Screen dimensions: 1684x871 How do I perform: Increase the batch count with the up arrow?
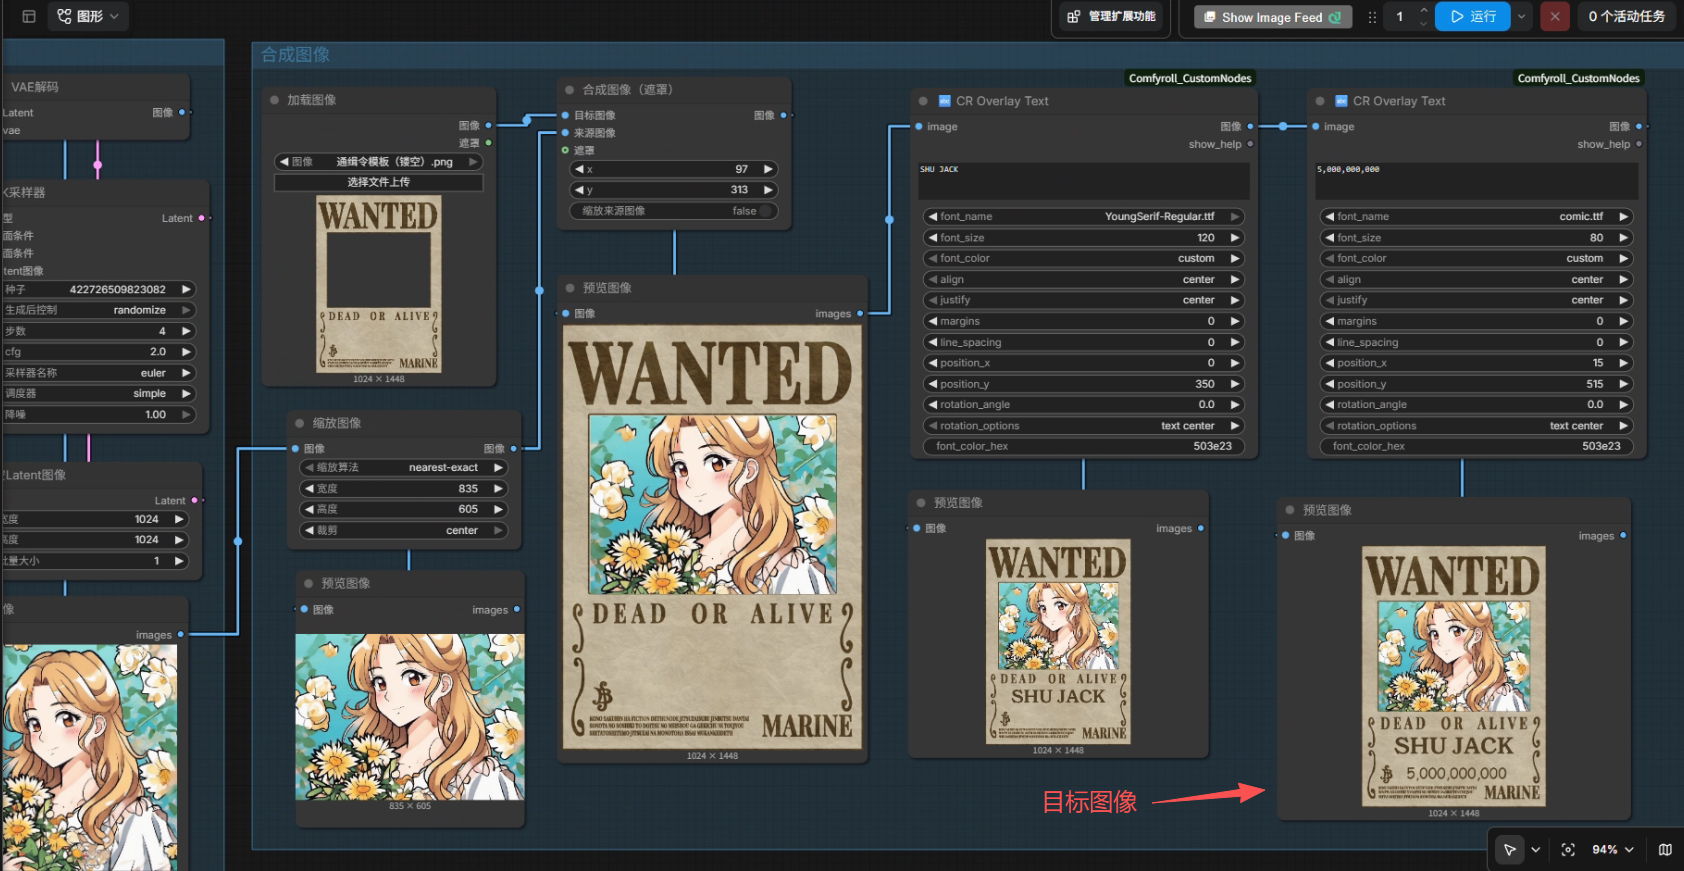[x=1424, y=11]
